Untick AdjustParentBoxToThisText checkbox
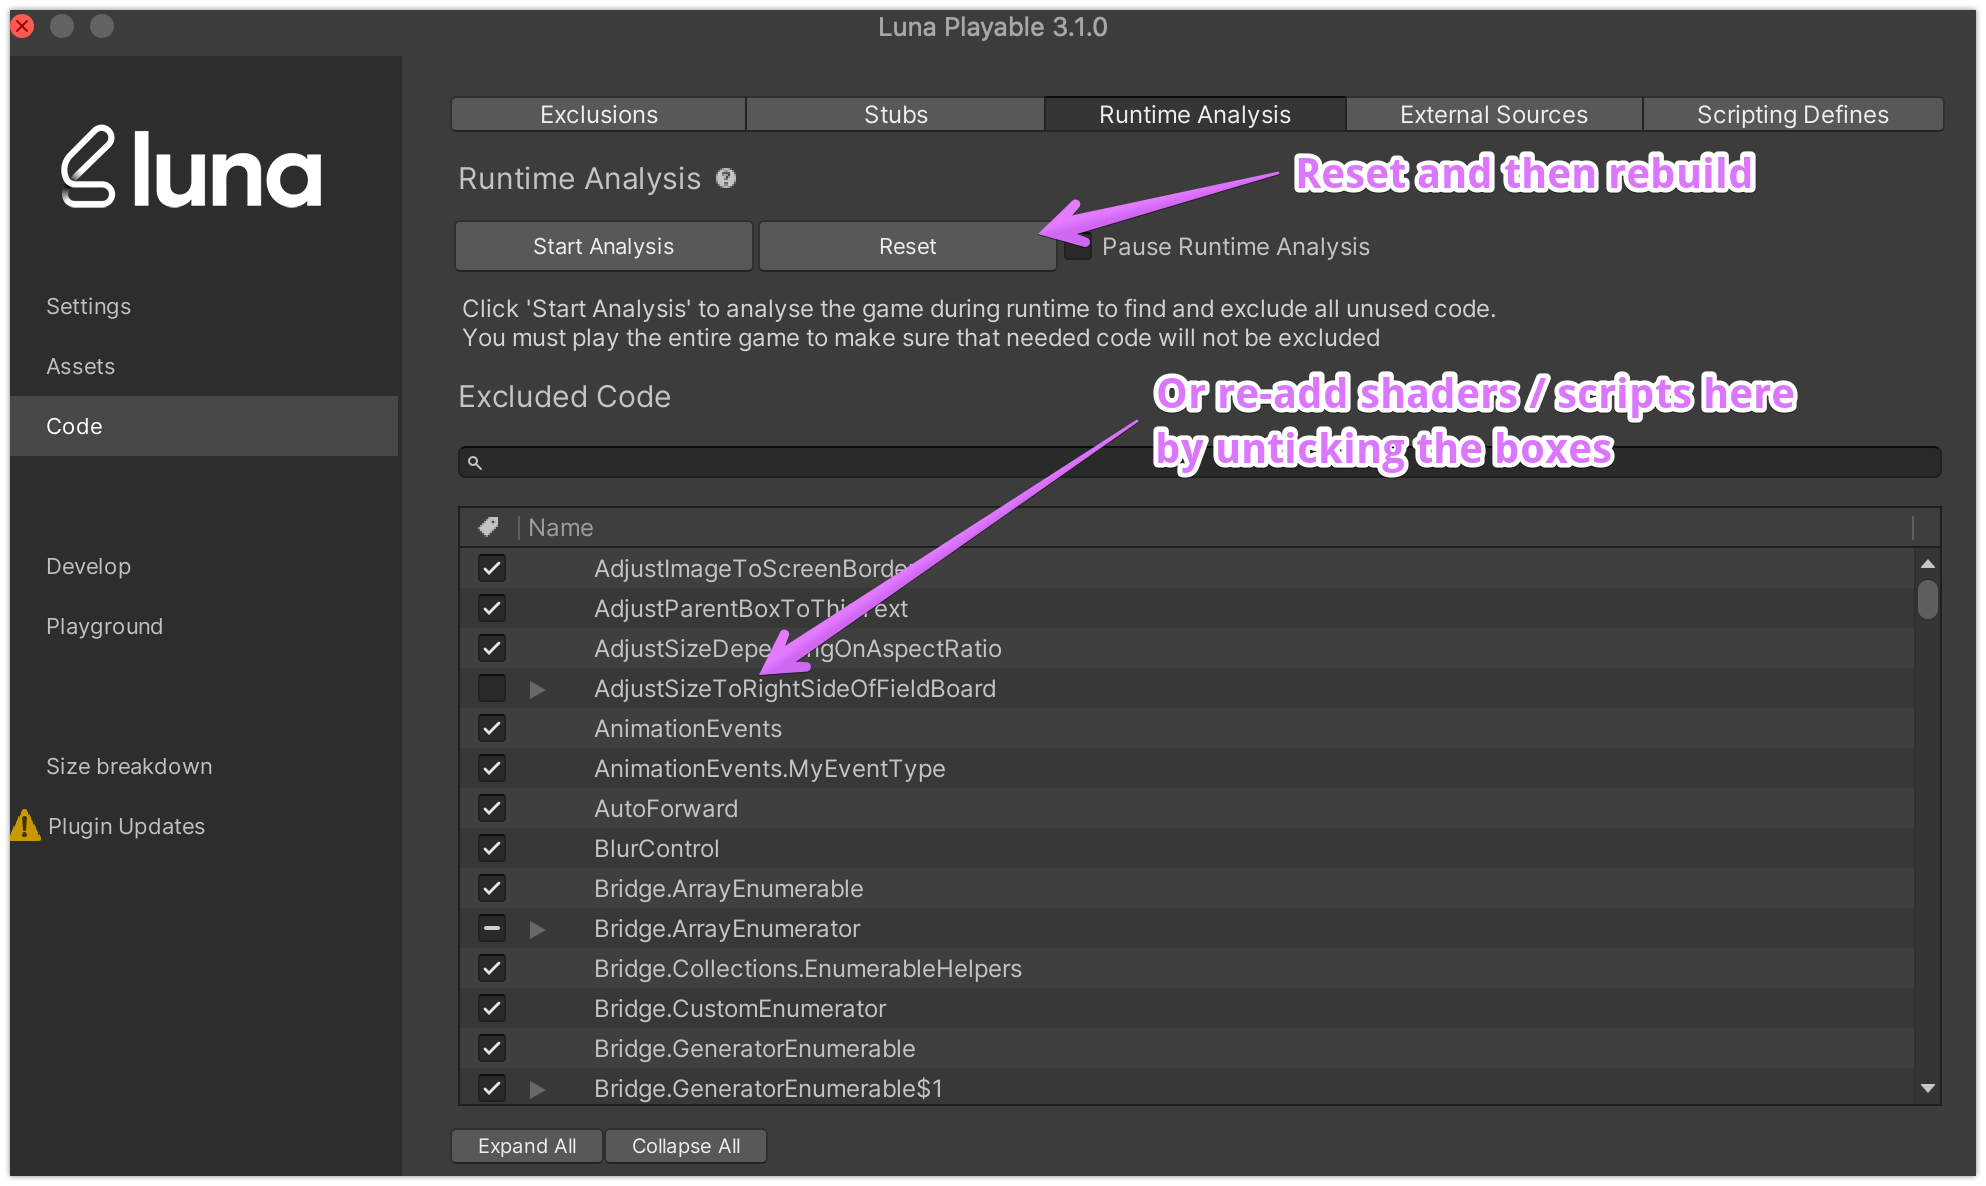Image resolution: width=1986 pixels, height=1186 pixels. click(x=492, y=608)
